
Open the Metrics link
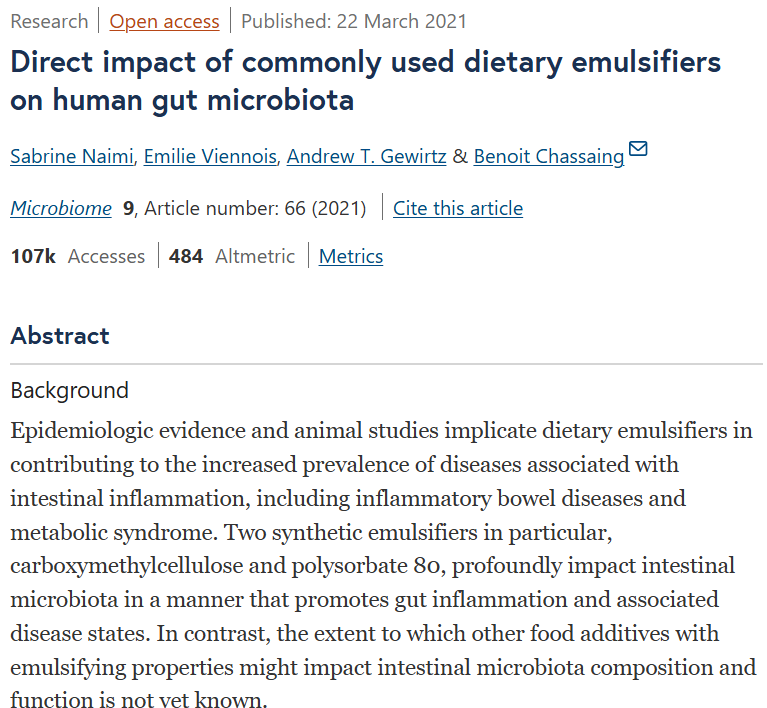point(351,256)
